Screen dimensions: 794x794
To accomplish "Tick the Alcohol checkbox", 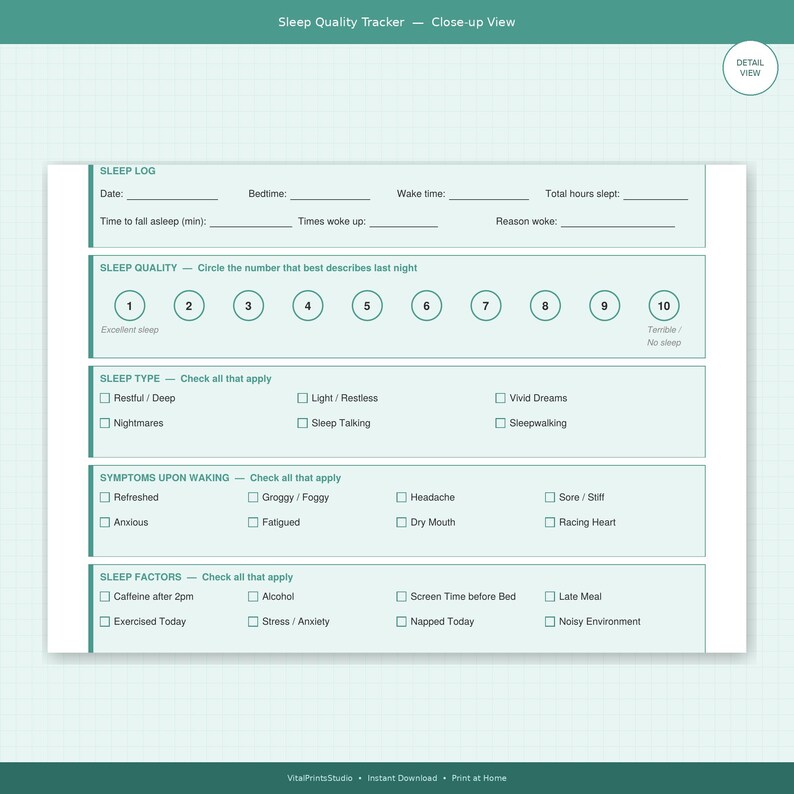I will 253,597.
